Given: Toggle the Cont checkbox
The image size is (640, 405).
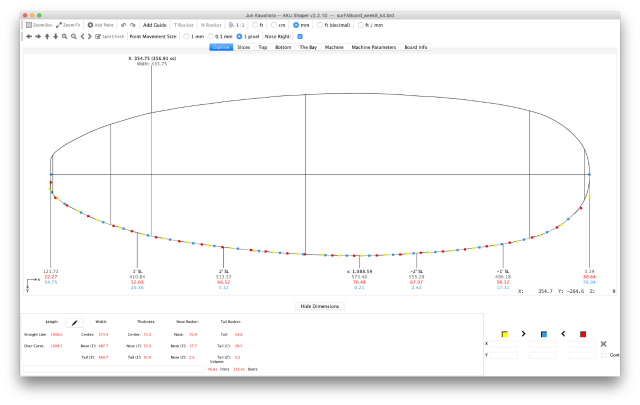Looking at the screenshot, I should [x=604, y=355].
